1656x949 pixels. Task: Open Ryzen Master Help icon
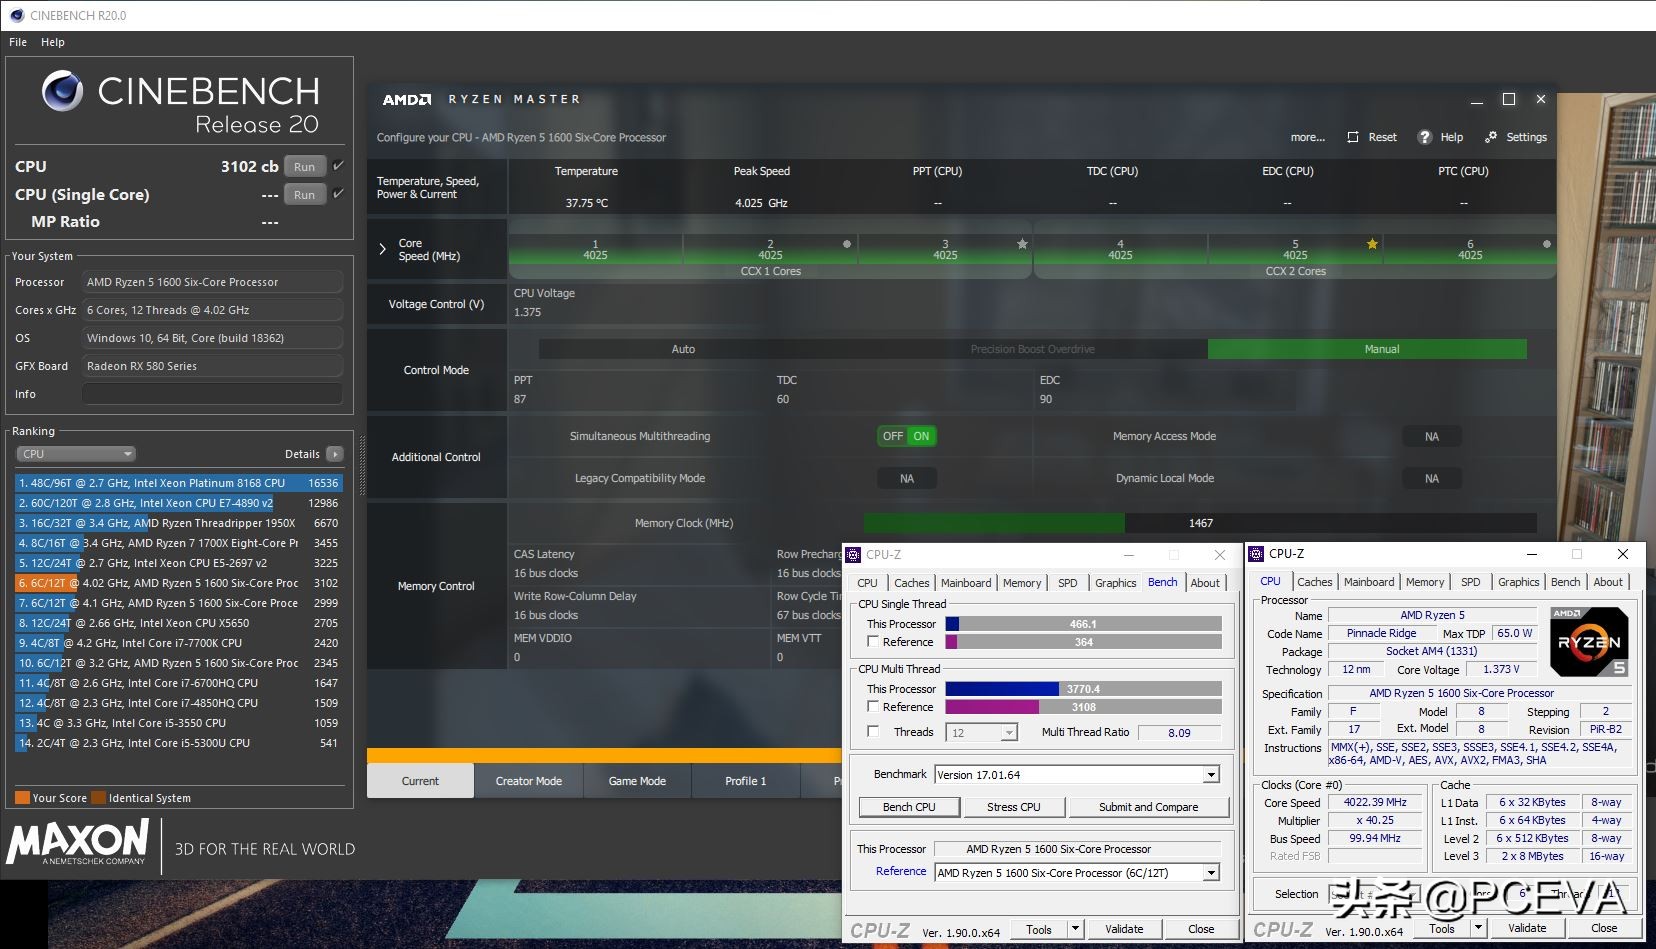click(1425, 137)
